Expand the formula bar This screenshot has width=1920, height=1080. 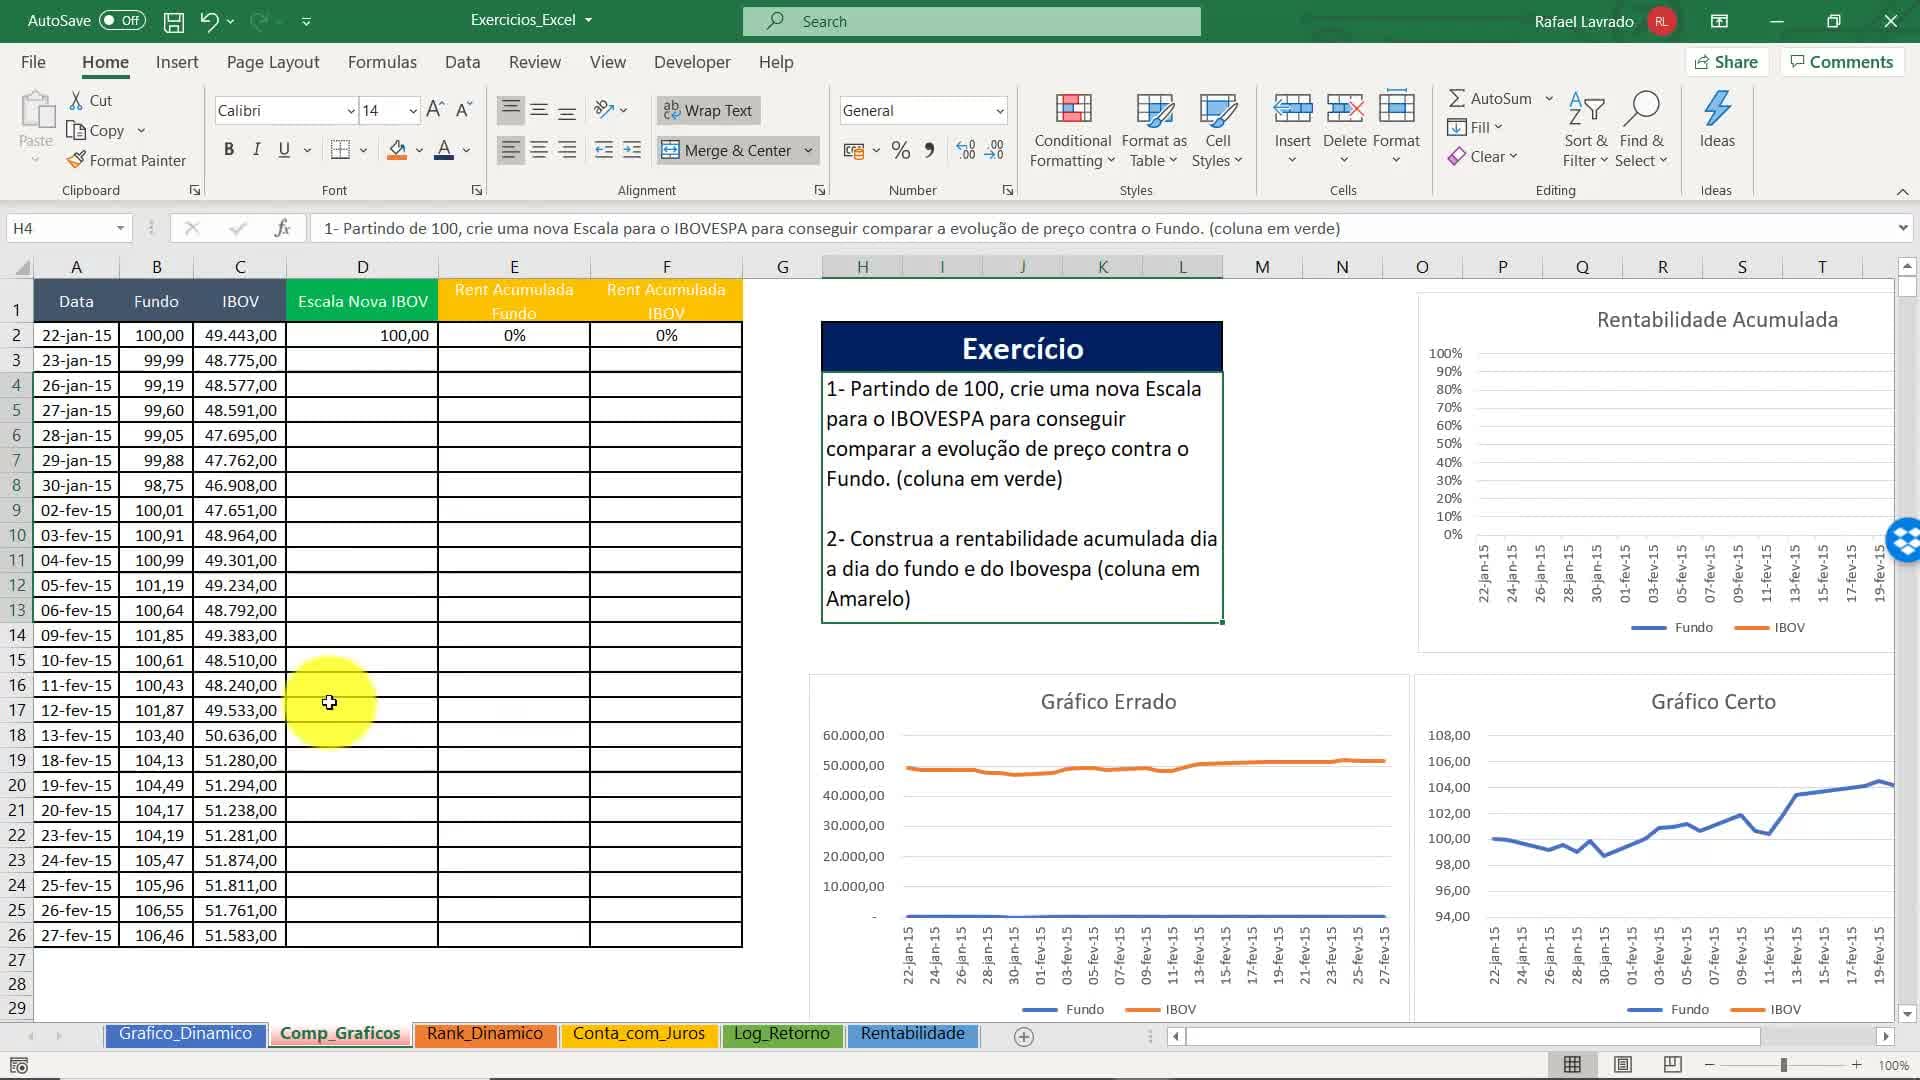[x=1902, y=228]
